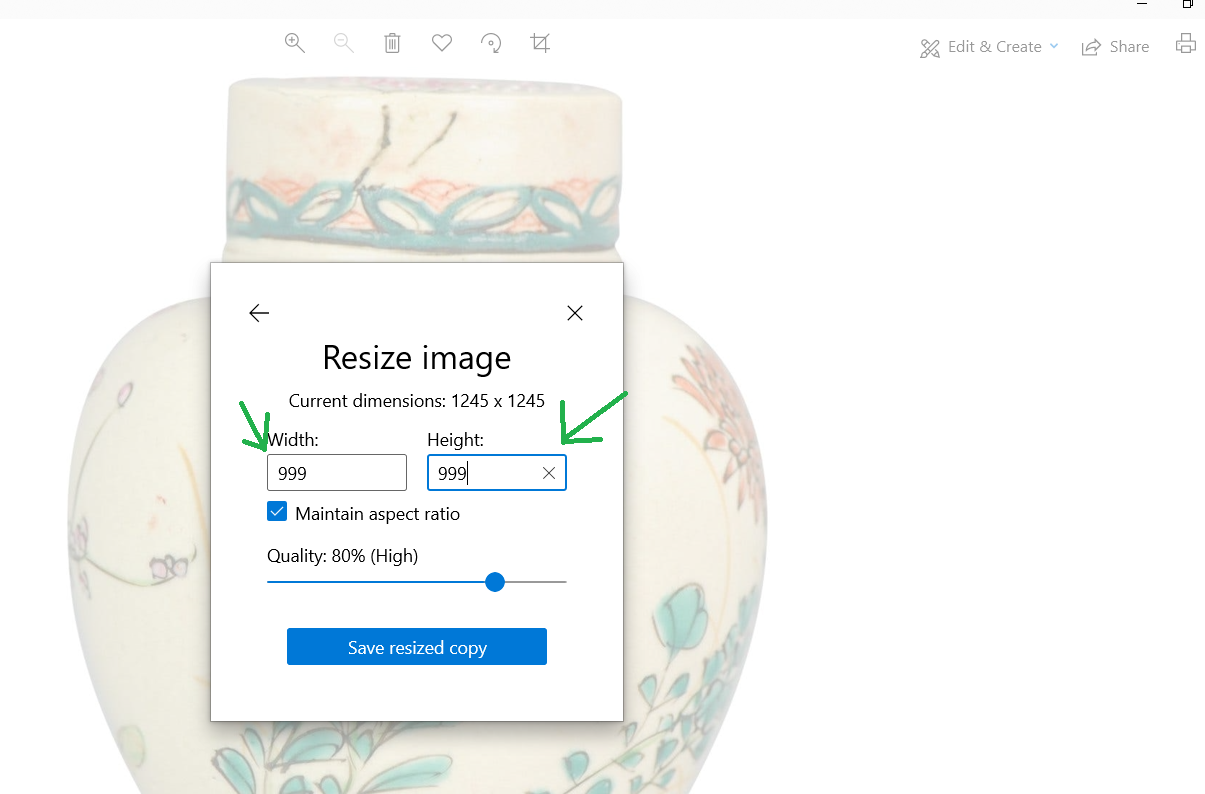
Task: Click the chevron next to Edit & Create
Action: point(1054,46)
